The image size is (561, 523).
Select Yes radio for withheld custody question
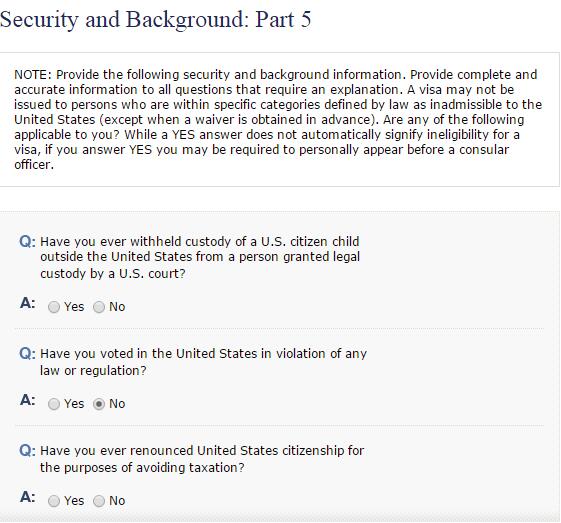click(x=54, y=307)
